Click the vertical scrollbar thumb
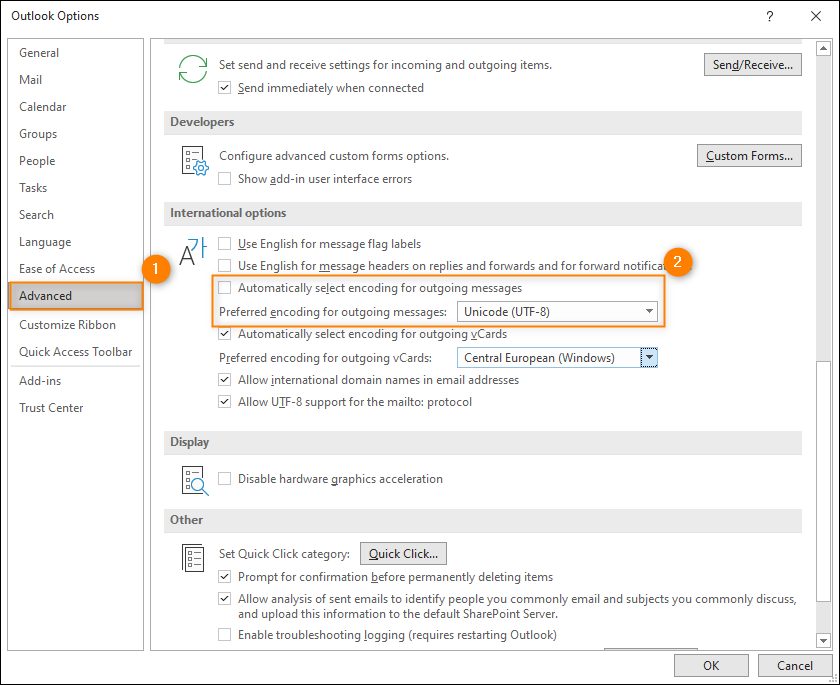 [x=823, y=481]
